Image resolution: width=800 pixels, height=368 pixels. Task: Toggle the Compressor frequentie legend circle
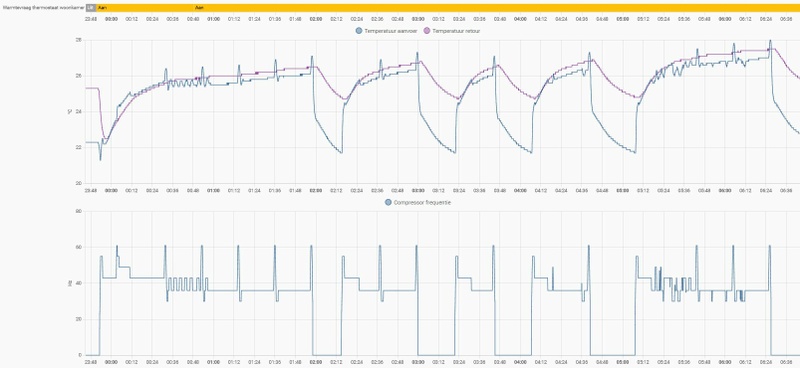(x=388, y=203)
